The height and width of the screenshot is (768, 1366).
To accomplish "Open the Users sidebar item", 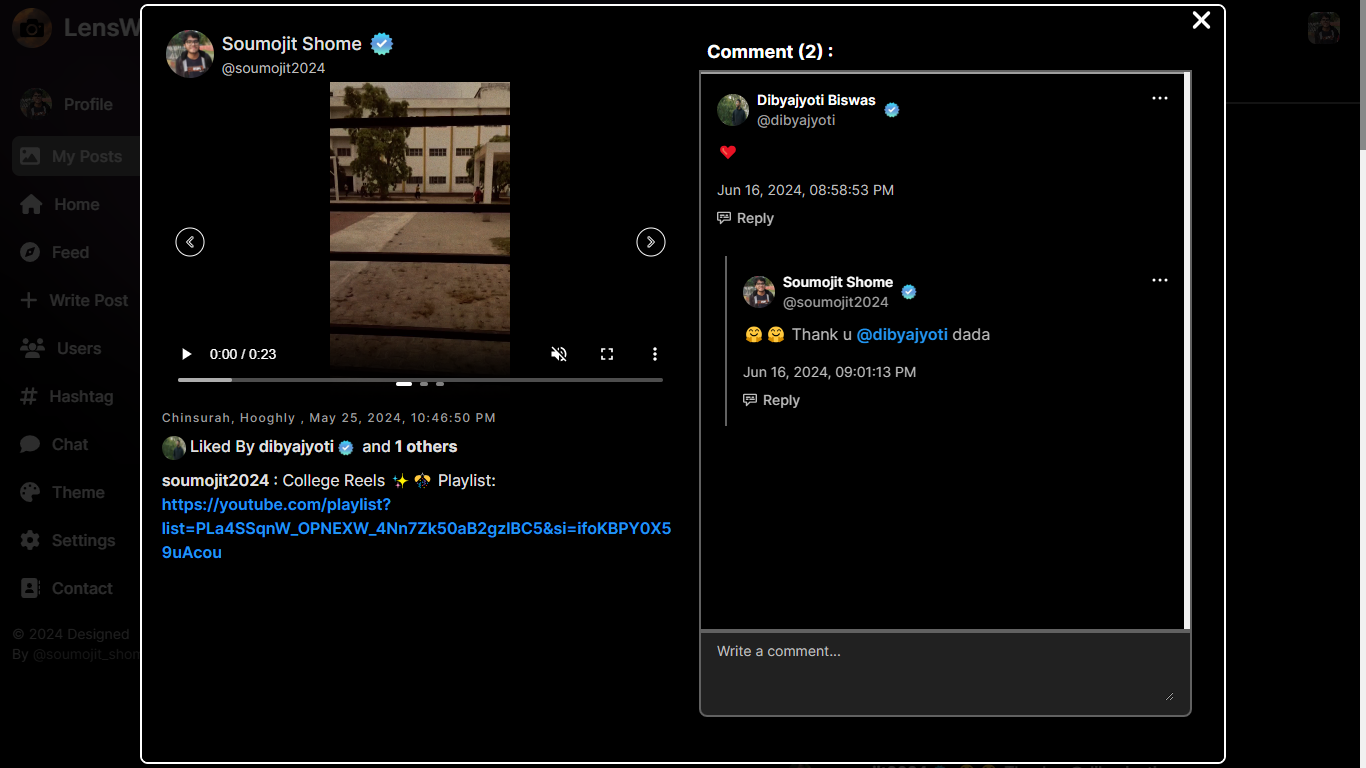I will 76,348.
